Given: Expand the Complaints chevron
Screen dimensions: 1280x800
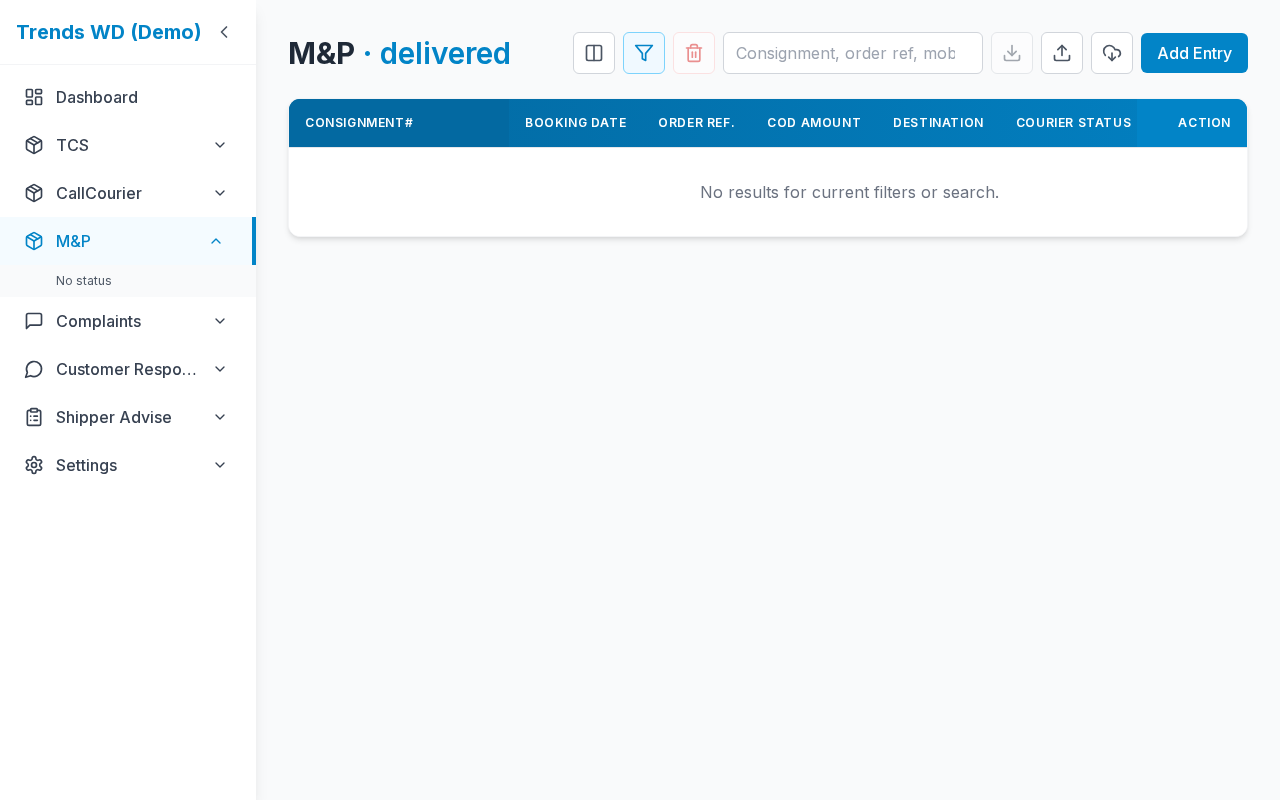Looking at the screenshot, I should click(220, 321).
